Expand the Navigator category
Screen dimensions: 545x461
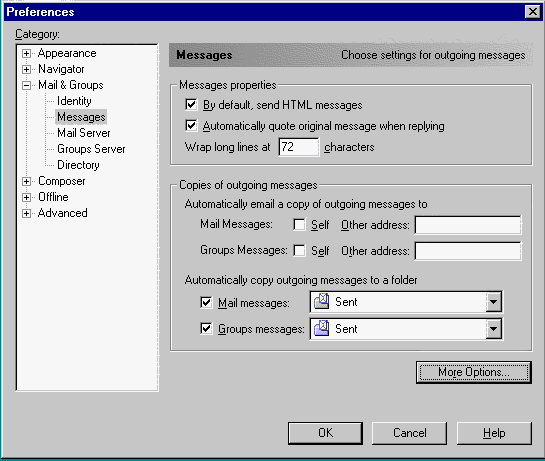pyautogui.click(x=26, y=69)
